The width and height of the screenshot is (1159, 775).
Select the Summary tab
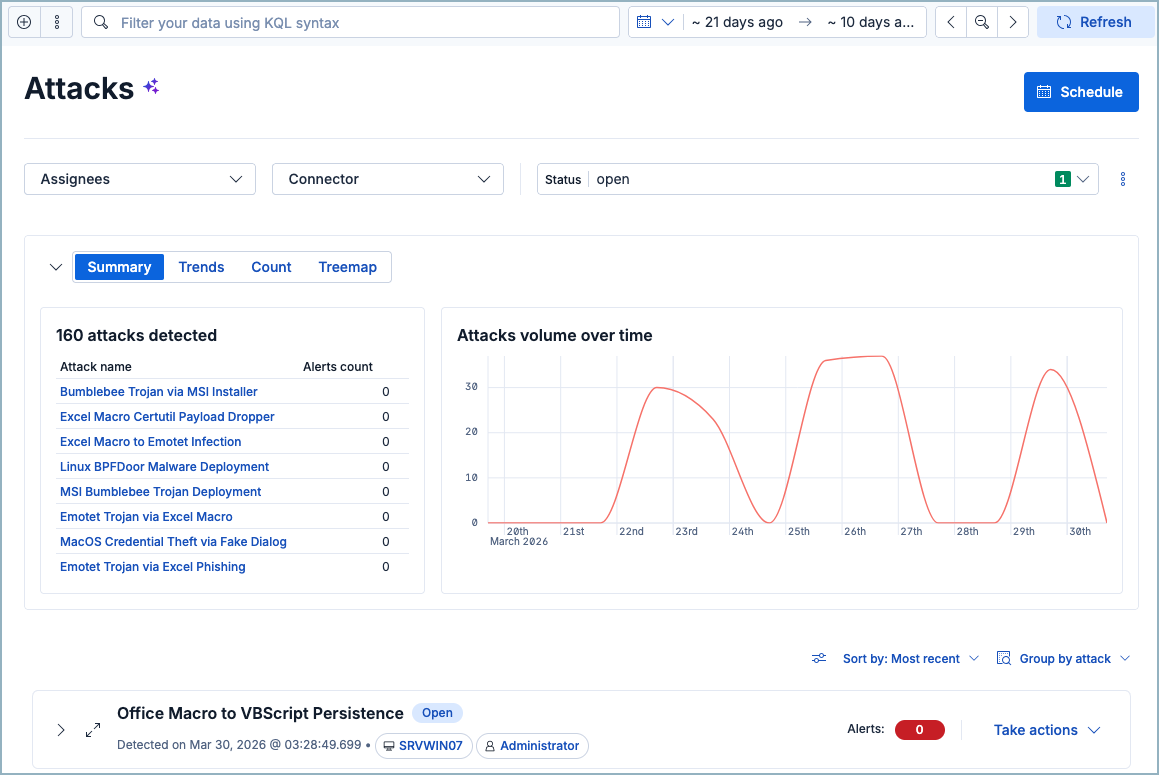(119, 267)
